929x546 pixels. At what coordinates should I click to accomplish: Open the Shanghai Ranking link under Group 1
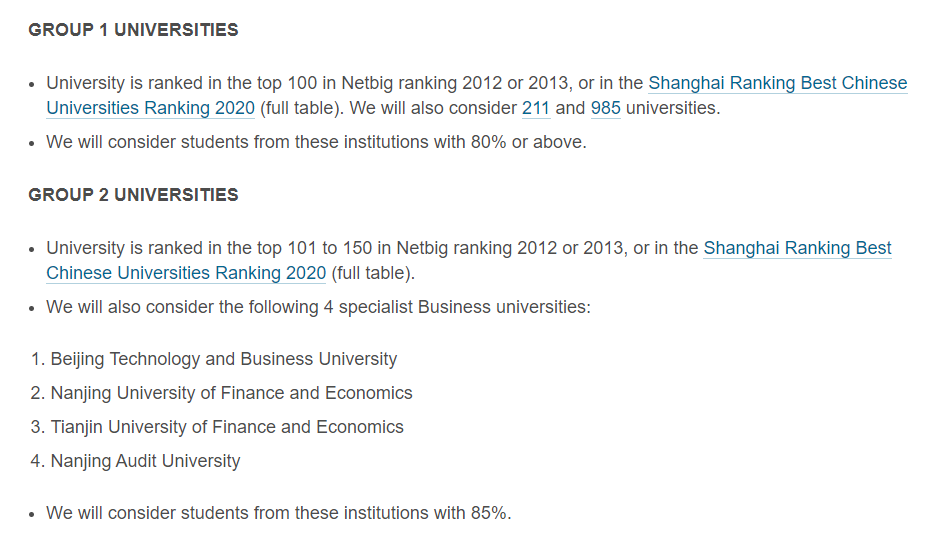777,83
